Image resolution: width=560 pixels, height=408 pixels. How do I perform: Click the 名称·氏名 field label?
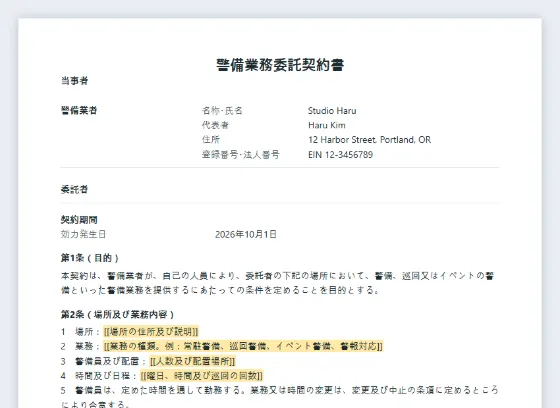tap(222, 111)
